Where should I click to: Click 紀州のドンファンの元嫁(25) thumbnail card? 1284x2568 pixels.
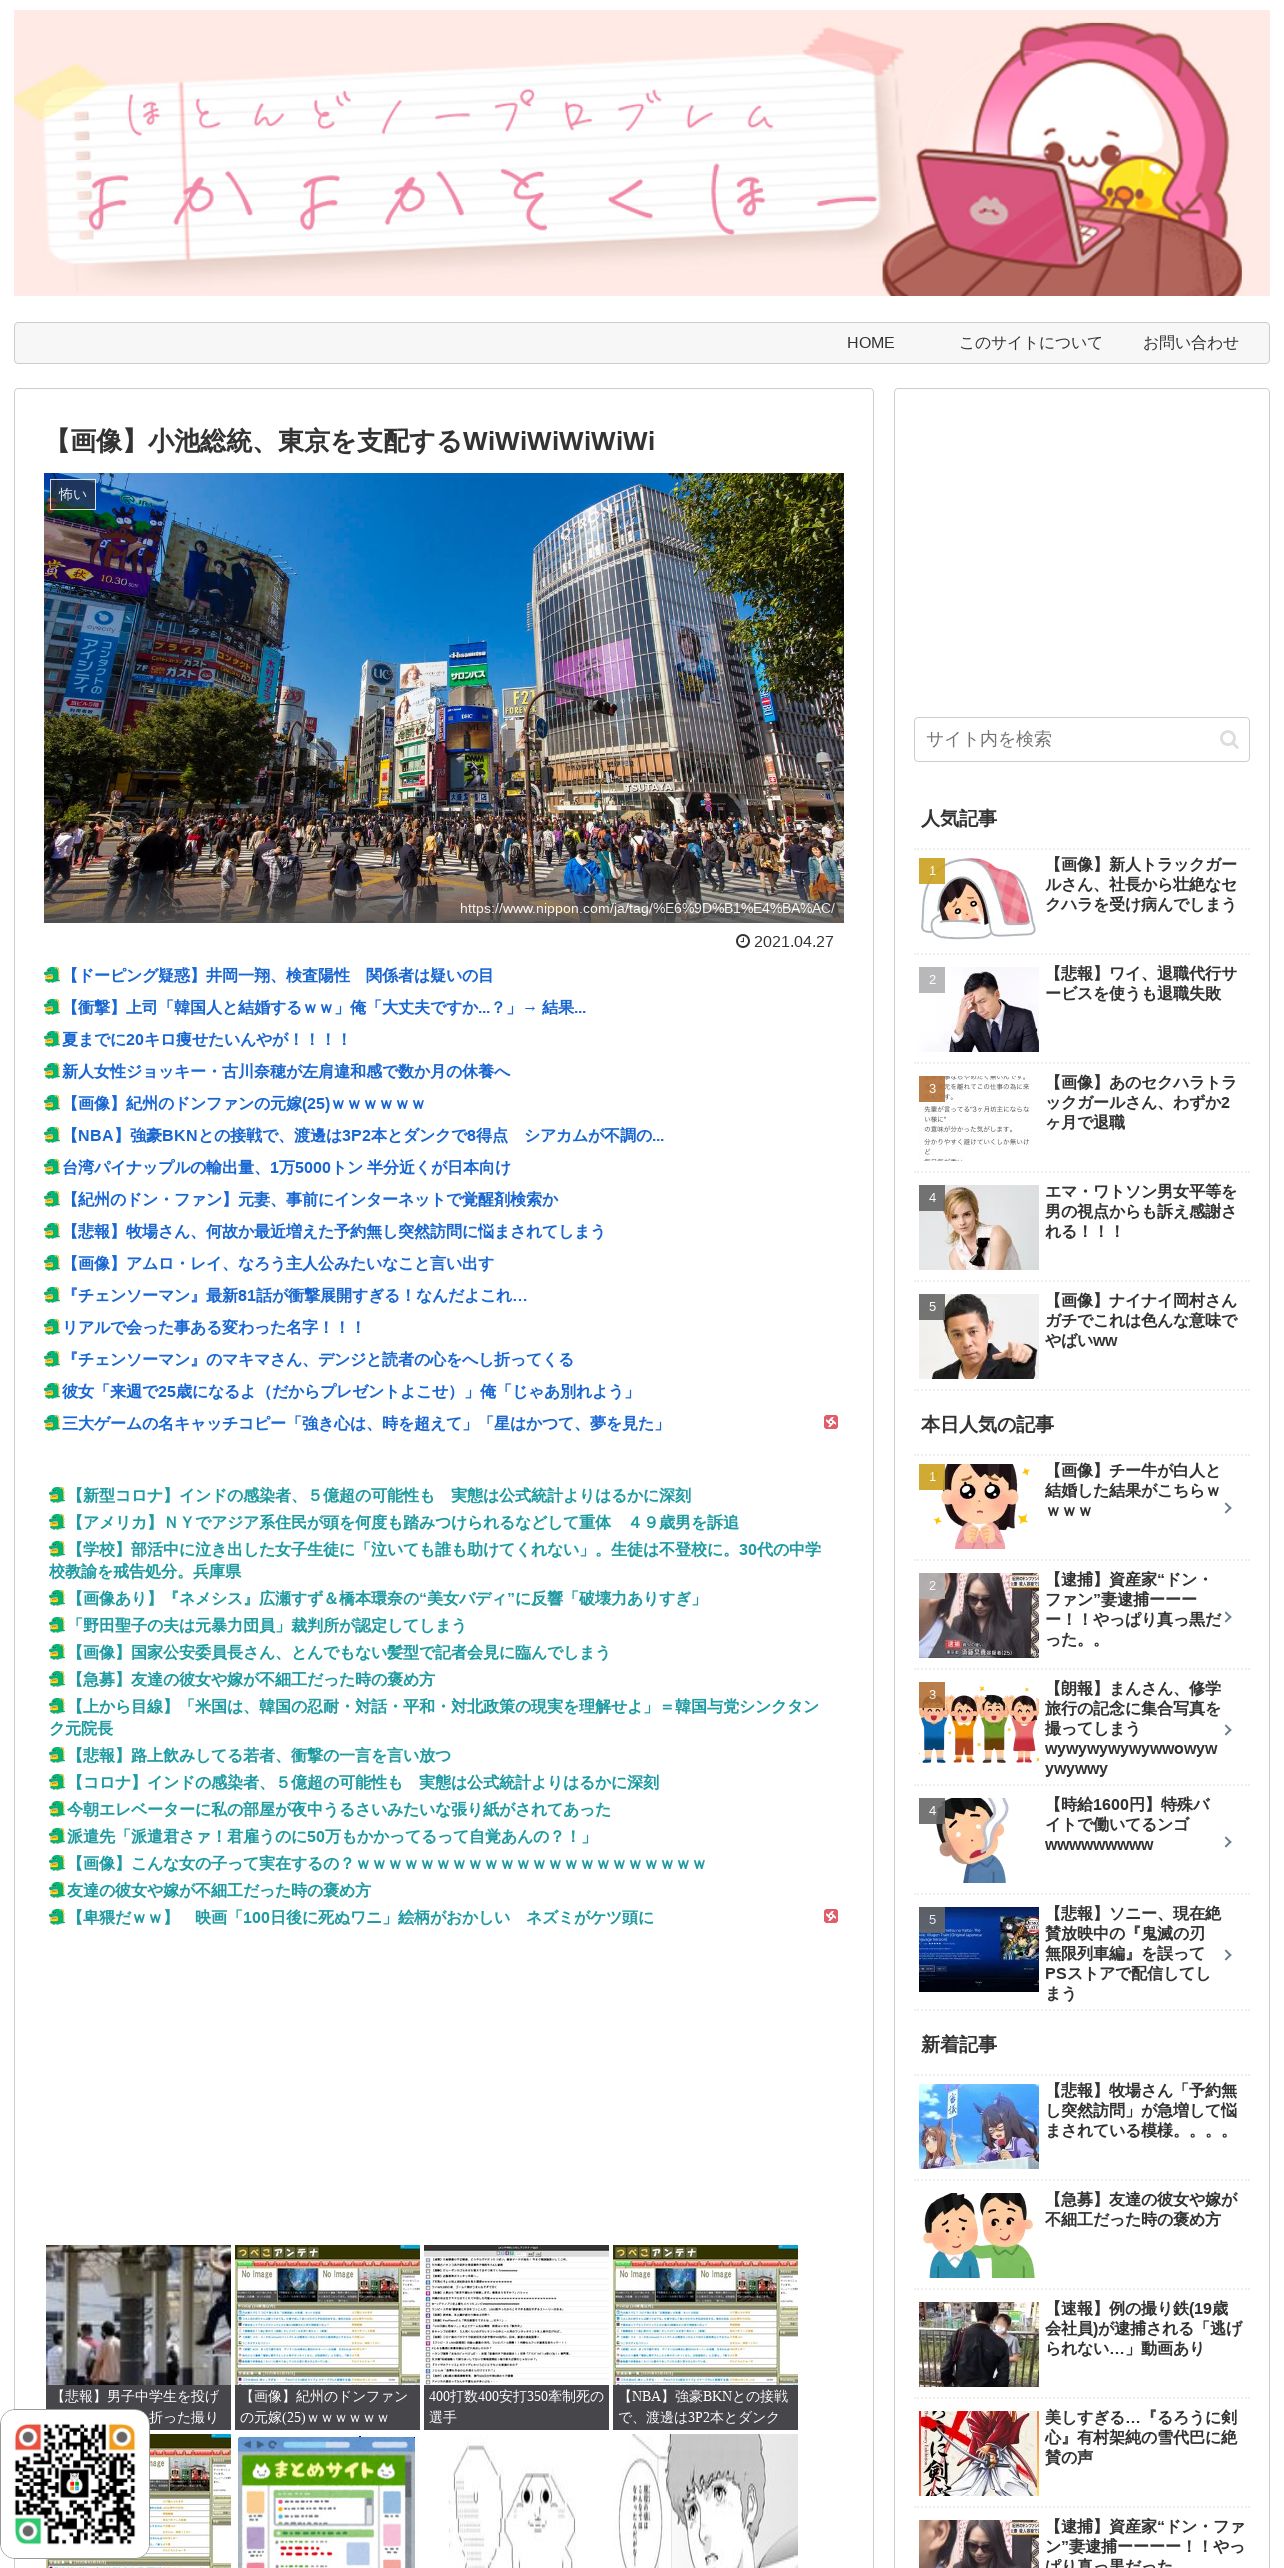(327, 2337)
